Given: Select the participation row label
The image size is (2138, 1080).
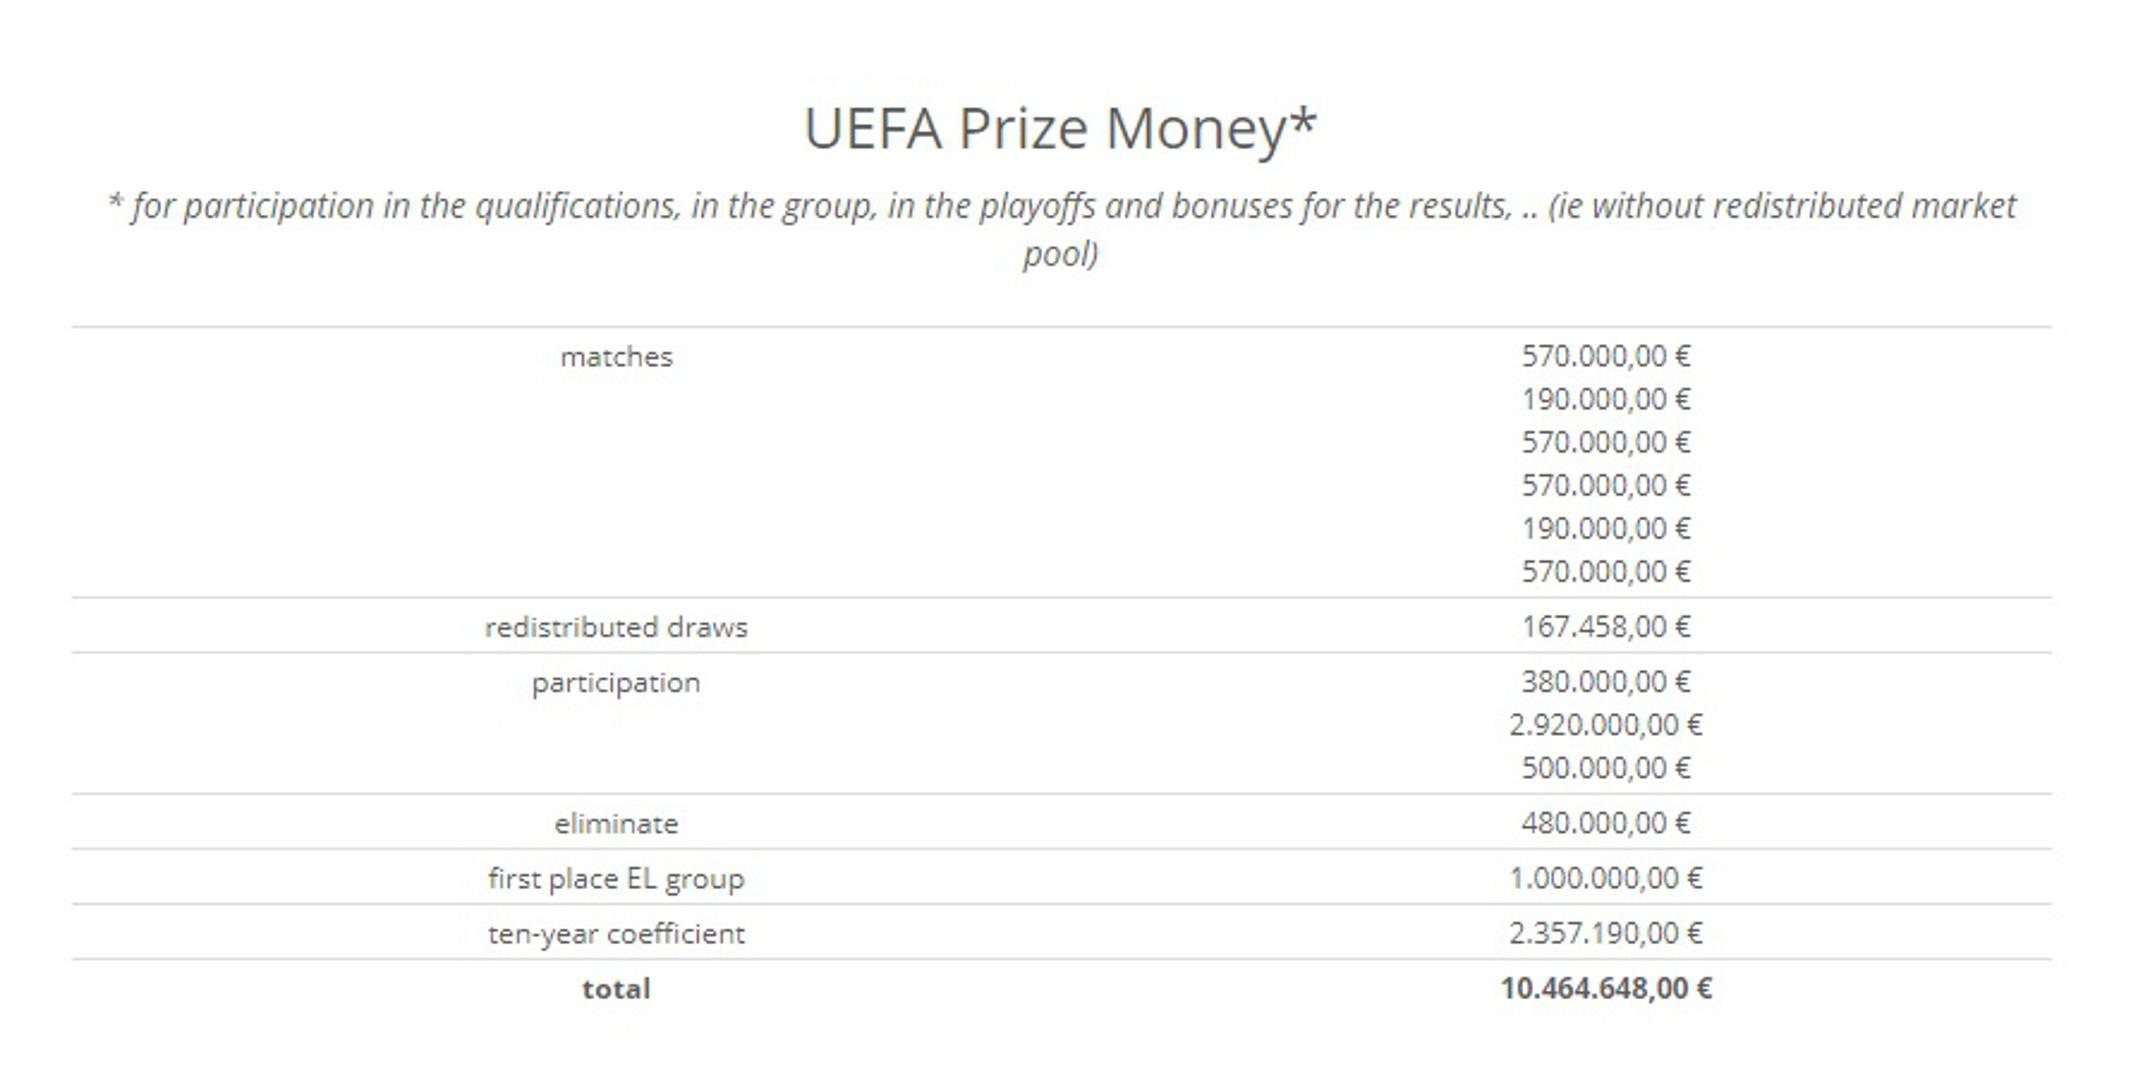Looking at the screenshot, I should [x=616, y=683].
